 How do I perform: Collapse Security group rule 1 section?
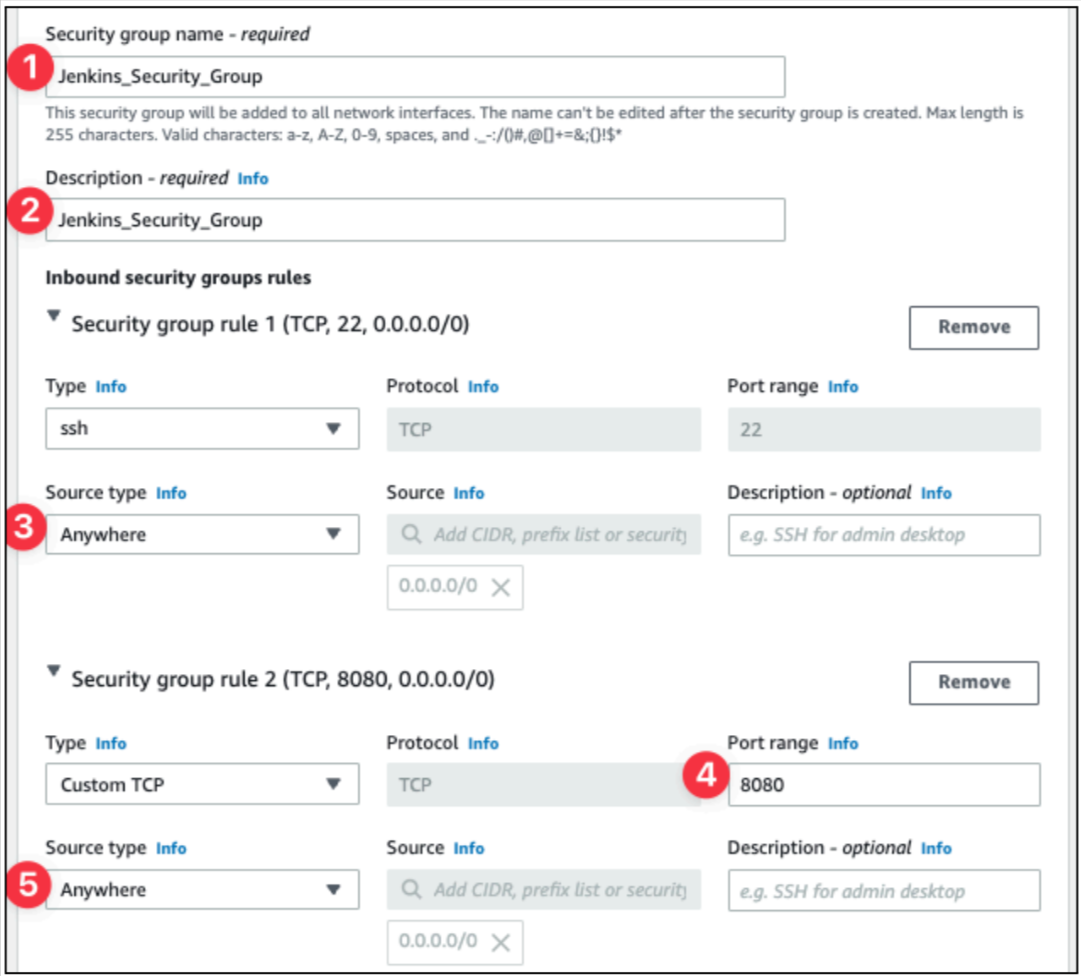[53, 316]
